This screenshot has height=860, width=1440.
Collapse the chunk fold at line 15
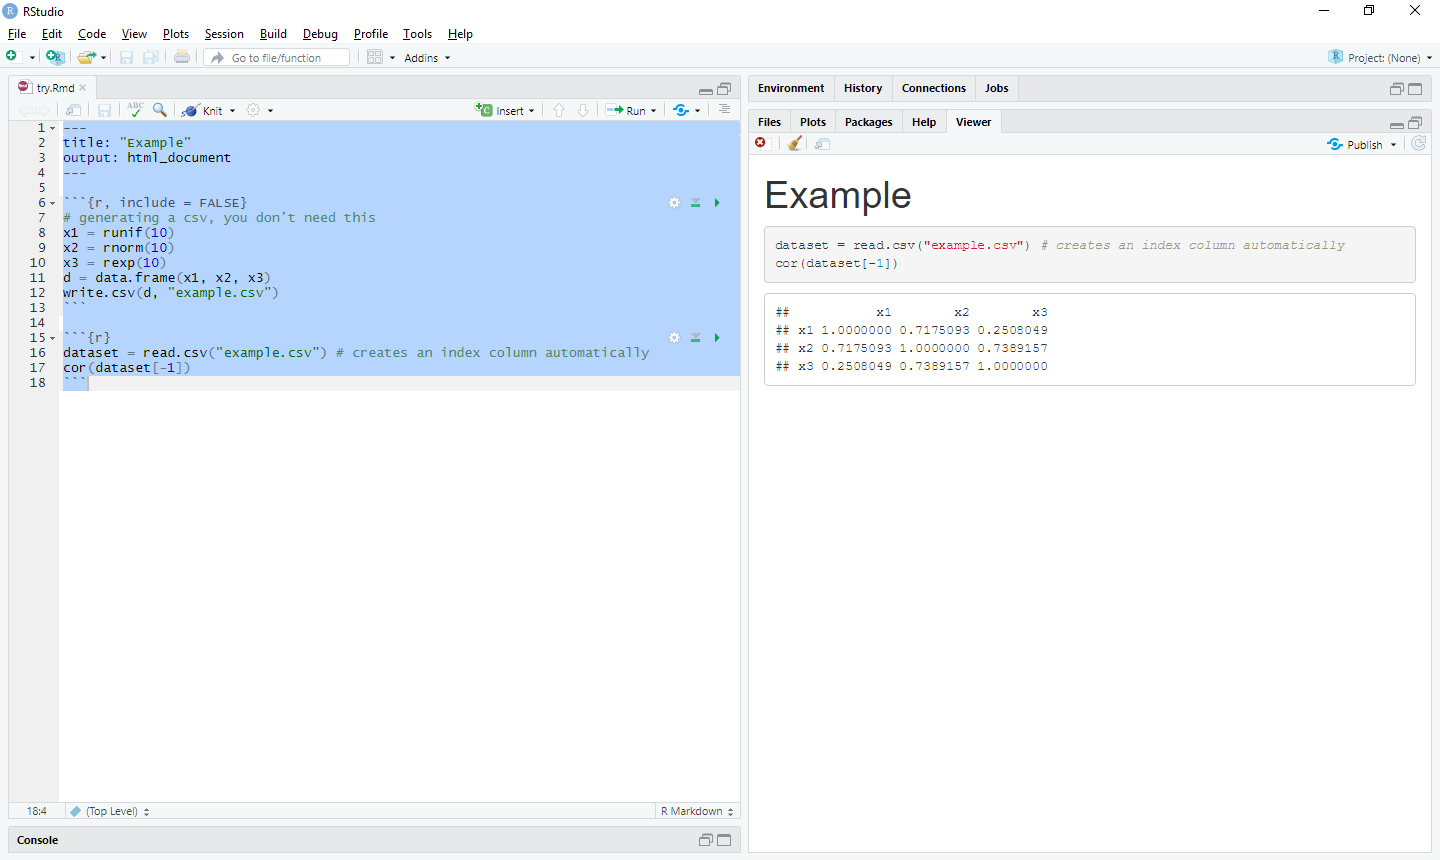pyautogui.click(x=53, y=338)
